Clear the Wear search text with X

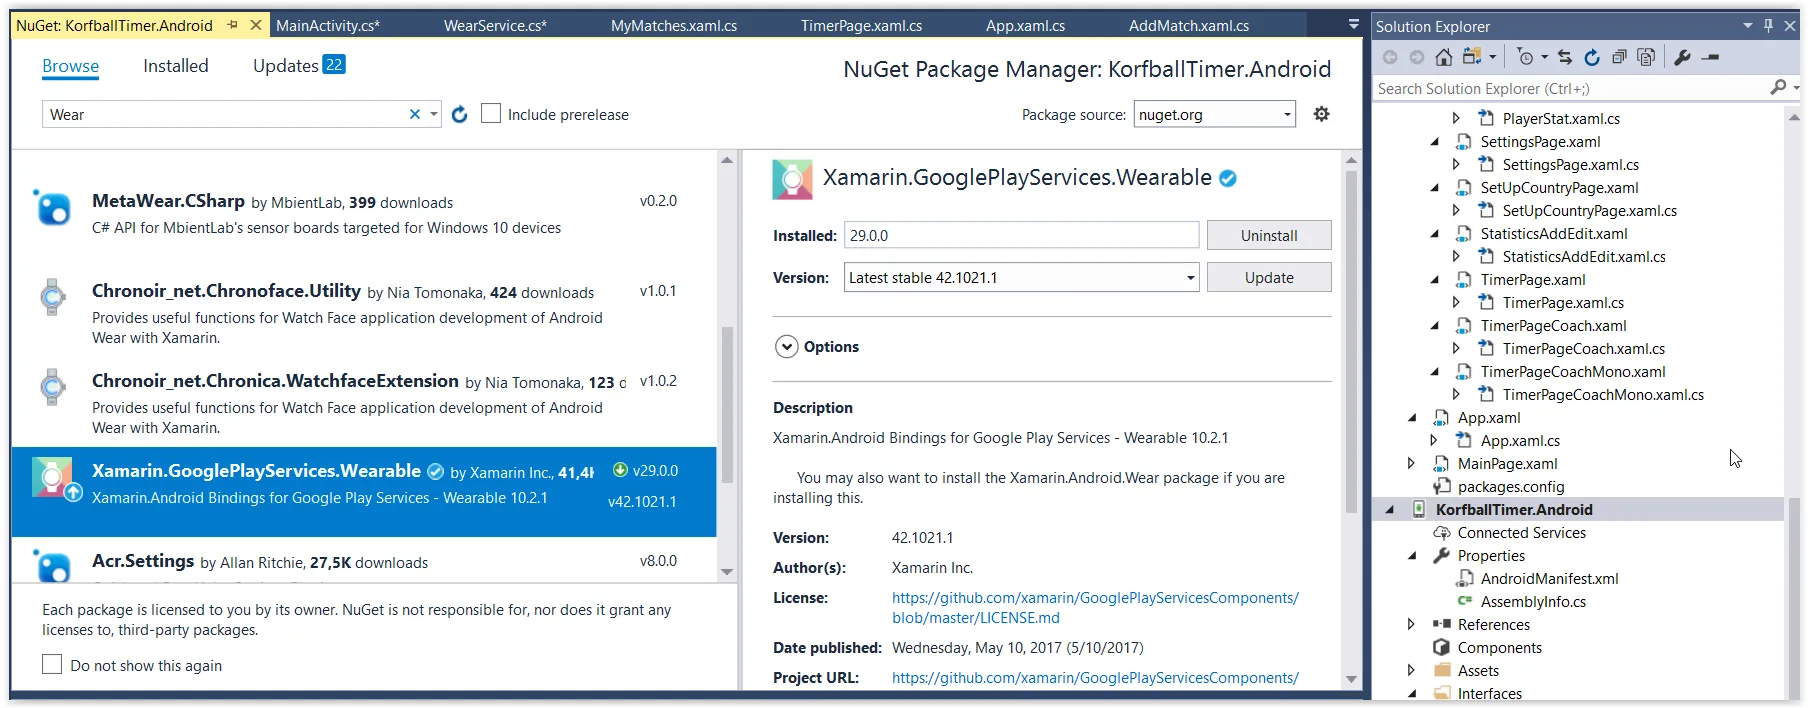point(415,114)
